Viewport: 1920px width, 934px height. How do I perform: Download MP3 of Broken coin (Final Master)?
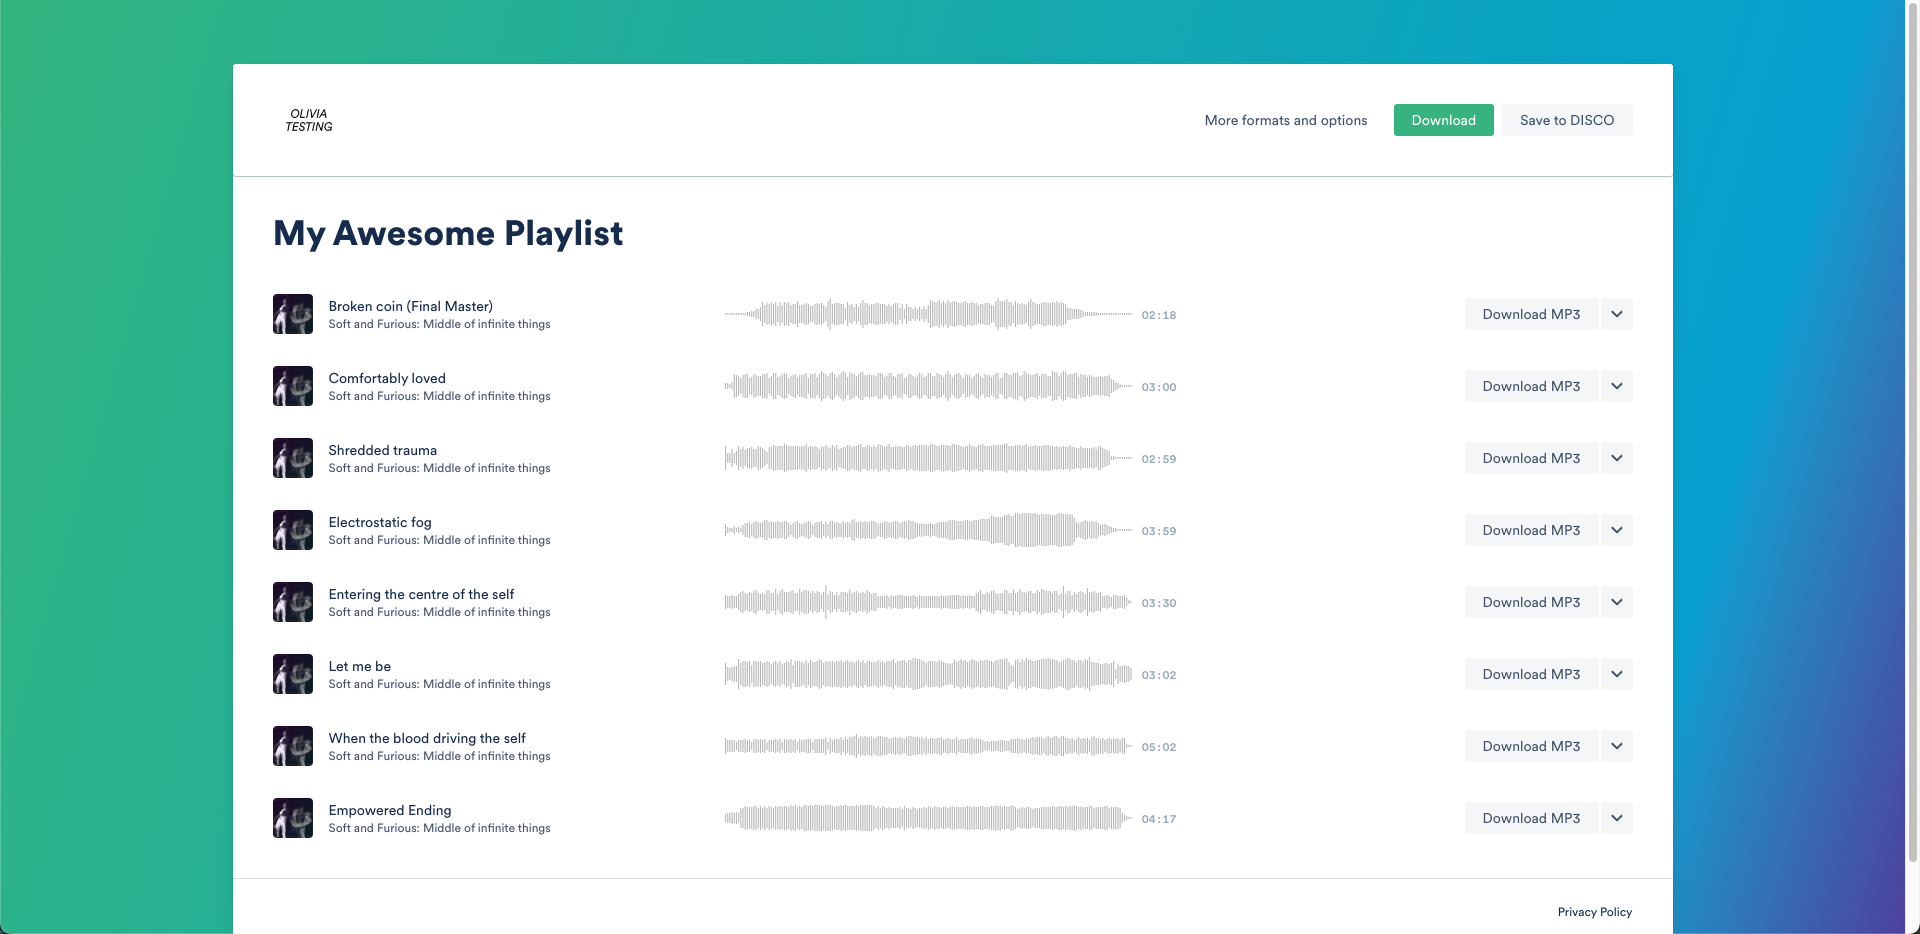point(1531,314)
